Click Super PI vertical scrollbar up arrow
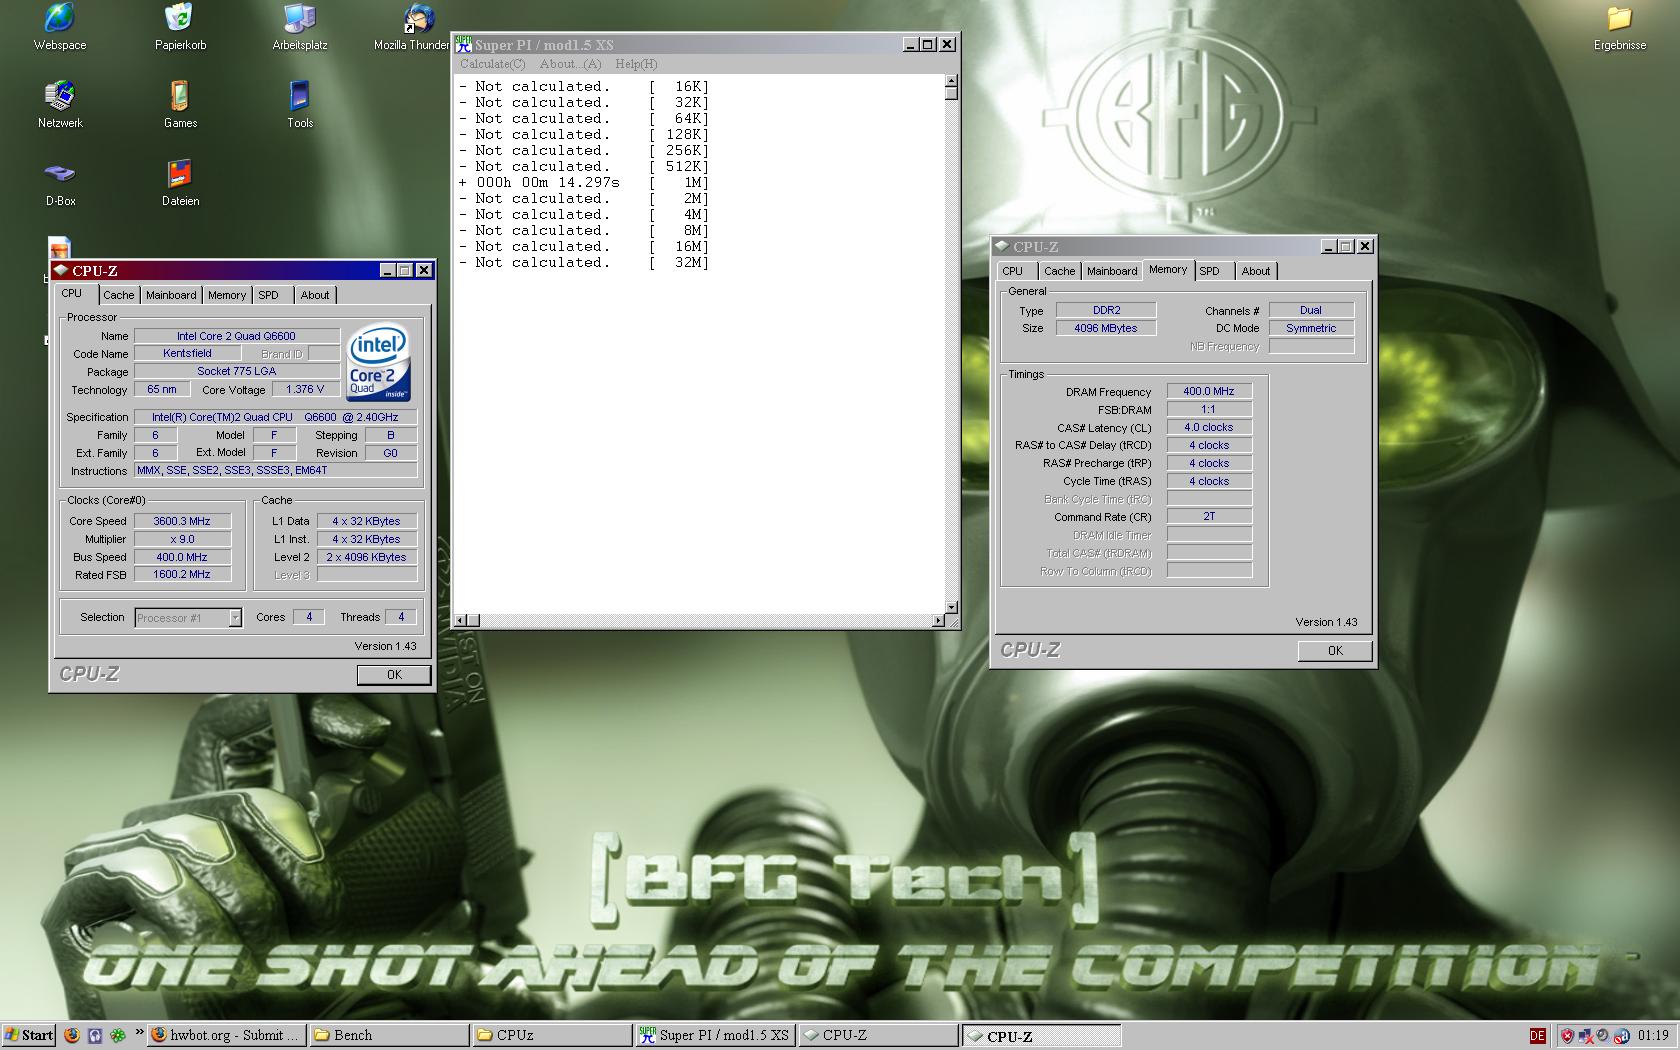 951,80
